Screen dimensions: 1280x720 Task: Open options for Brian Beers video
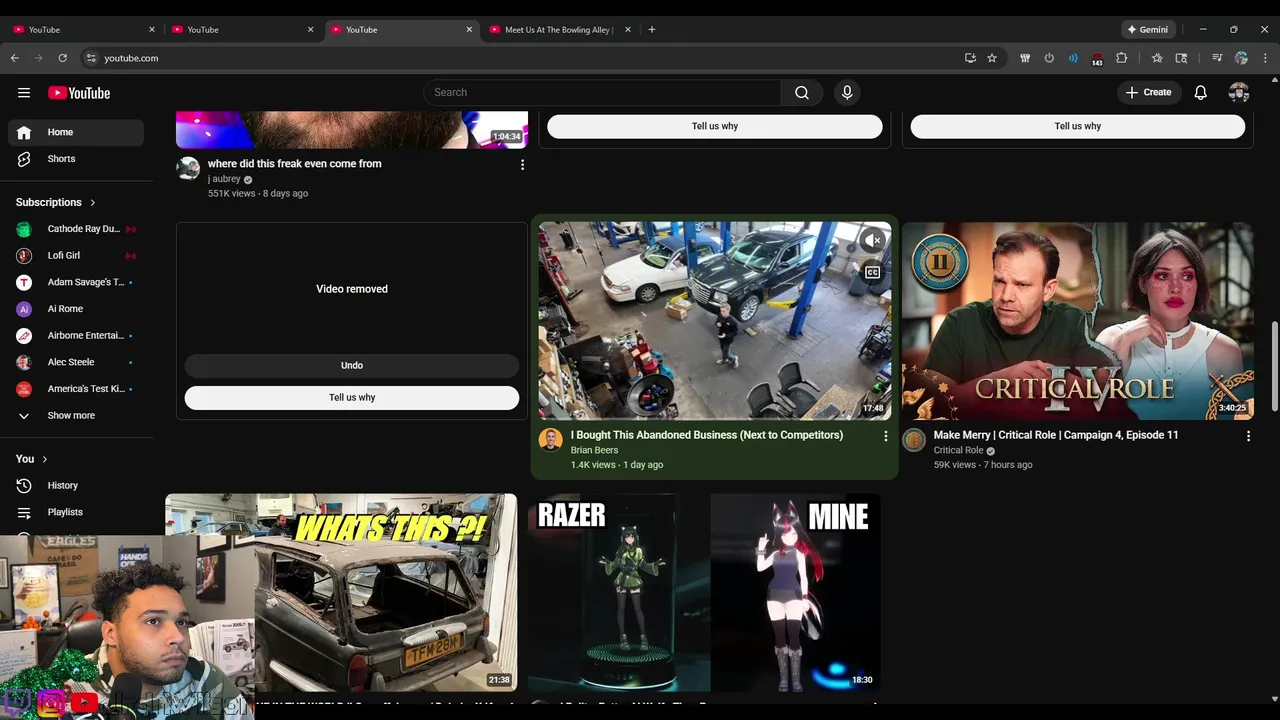[885, 436]
